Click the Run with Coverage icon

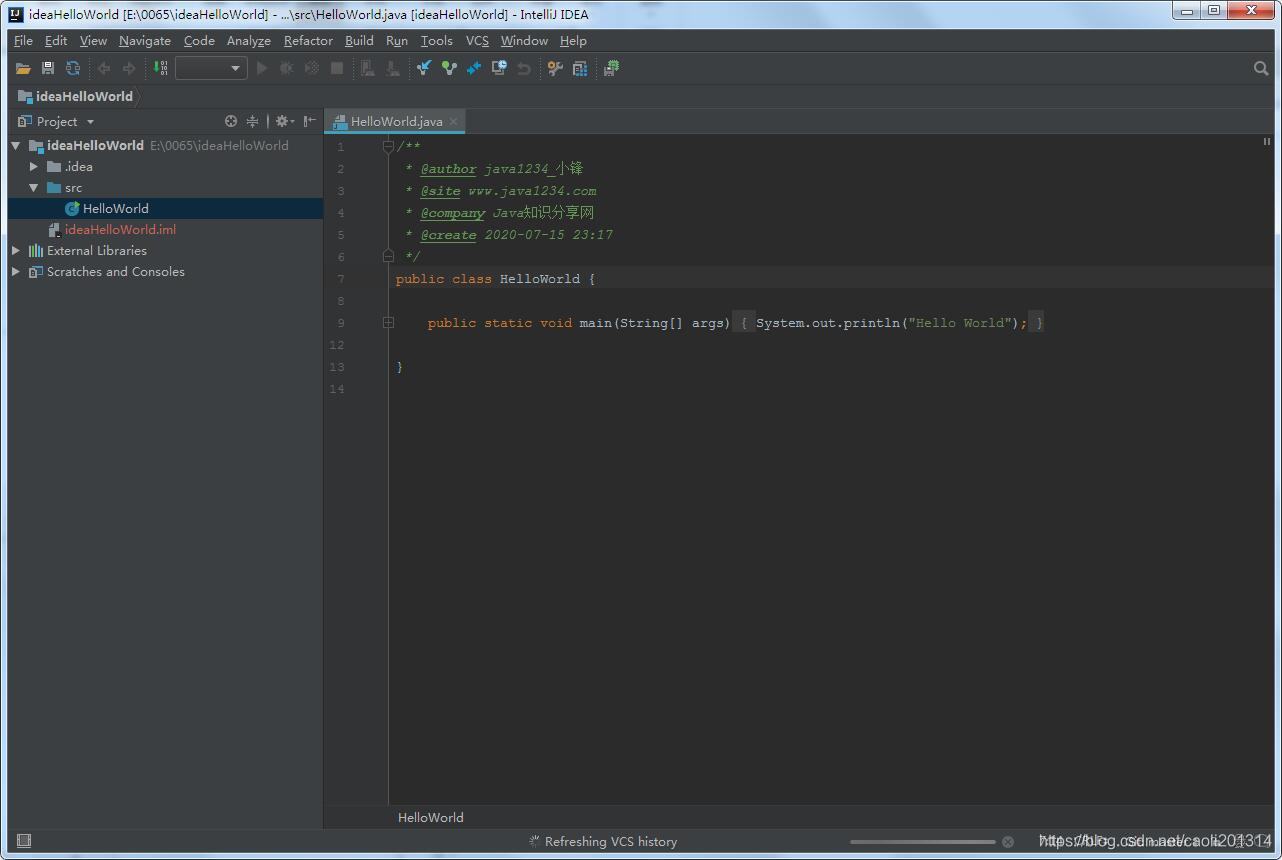coord(312,68)
